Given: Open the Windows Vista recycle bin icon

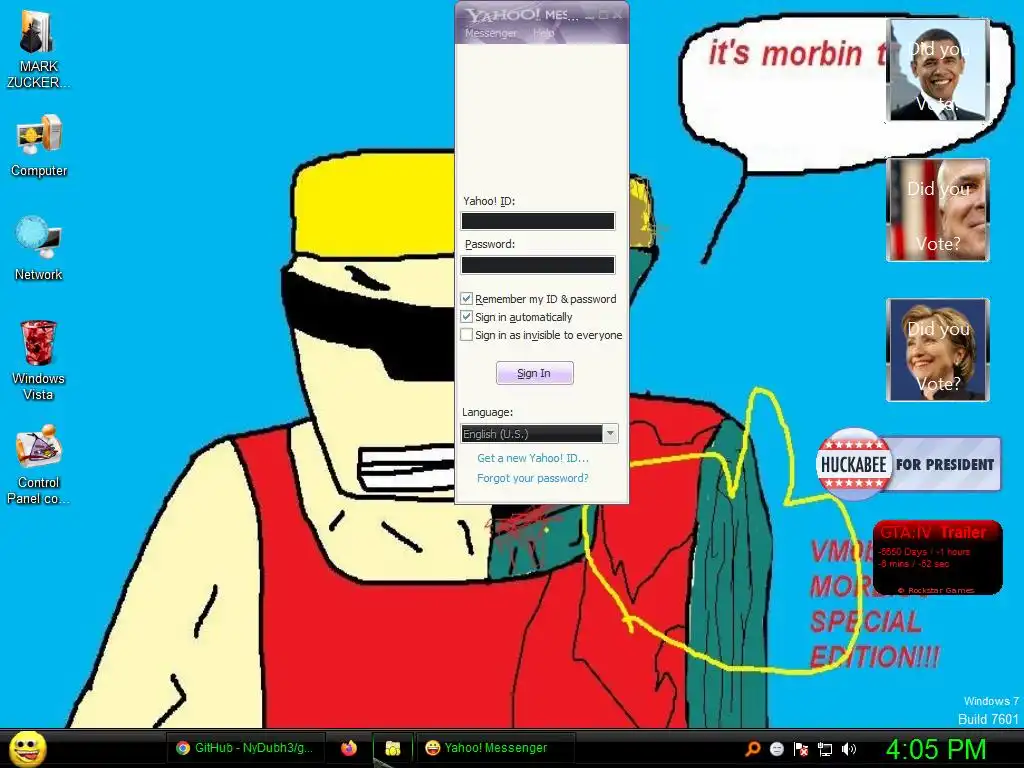Looking at the screenshot, I should click(39, 359).
